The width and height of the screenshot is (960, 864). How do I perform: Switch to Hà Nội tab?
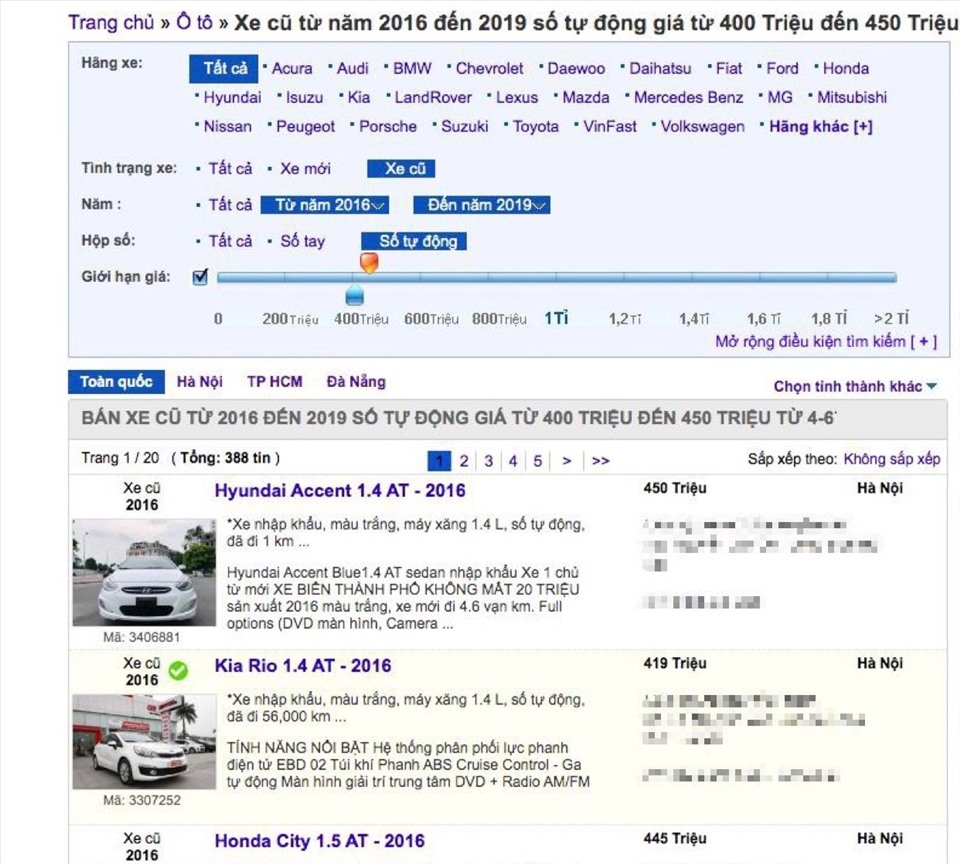coord(200,381)
